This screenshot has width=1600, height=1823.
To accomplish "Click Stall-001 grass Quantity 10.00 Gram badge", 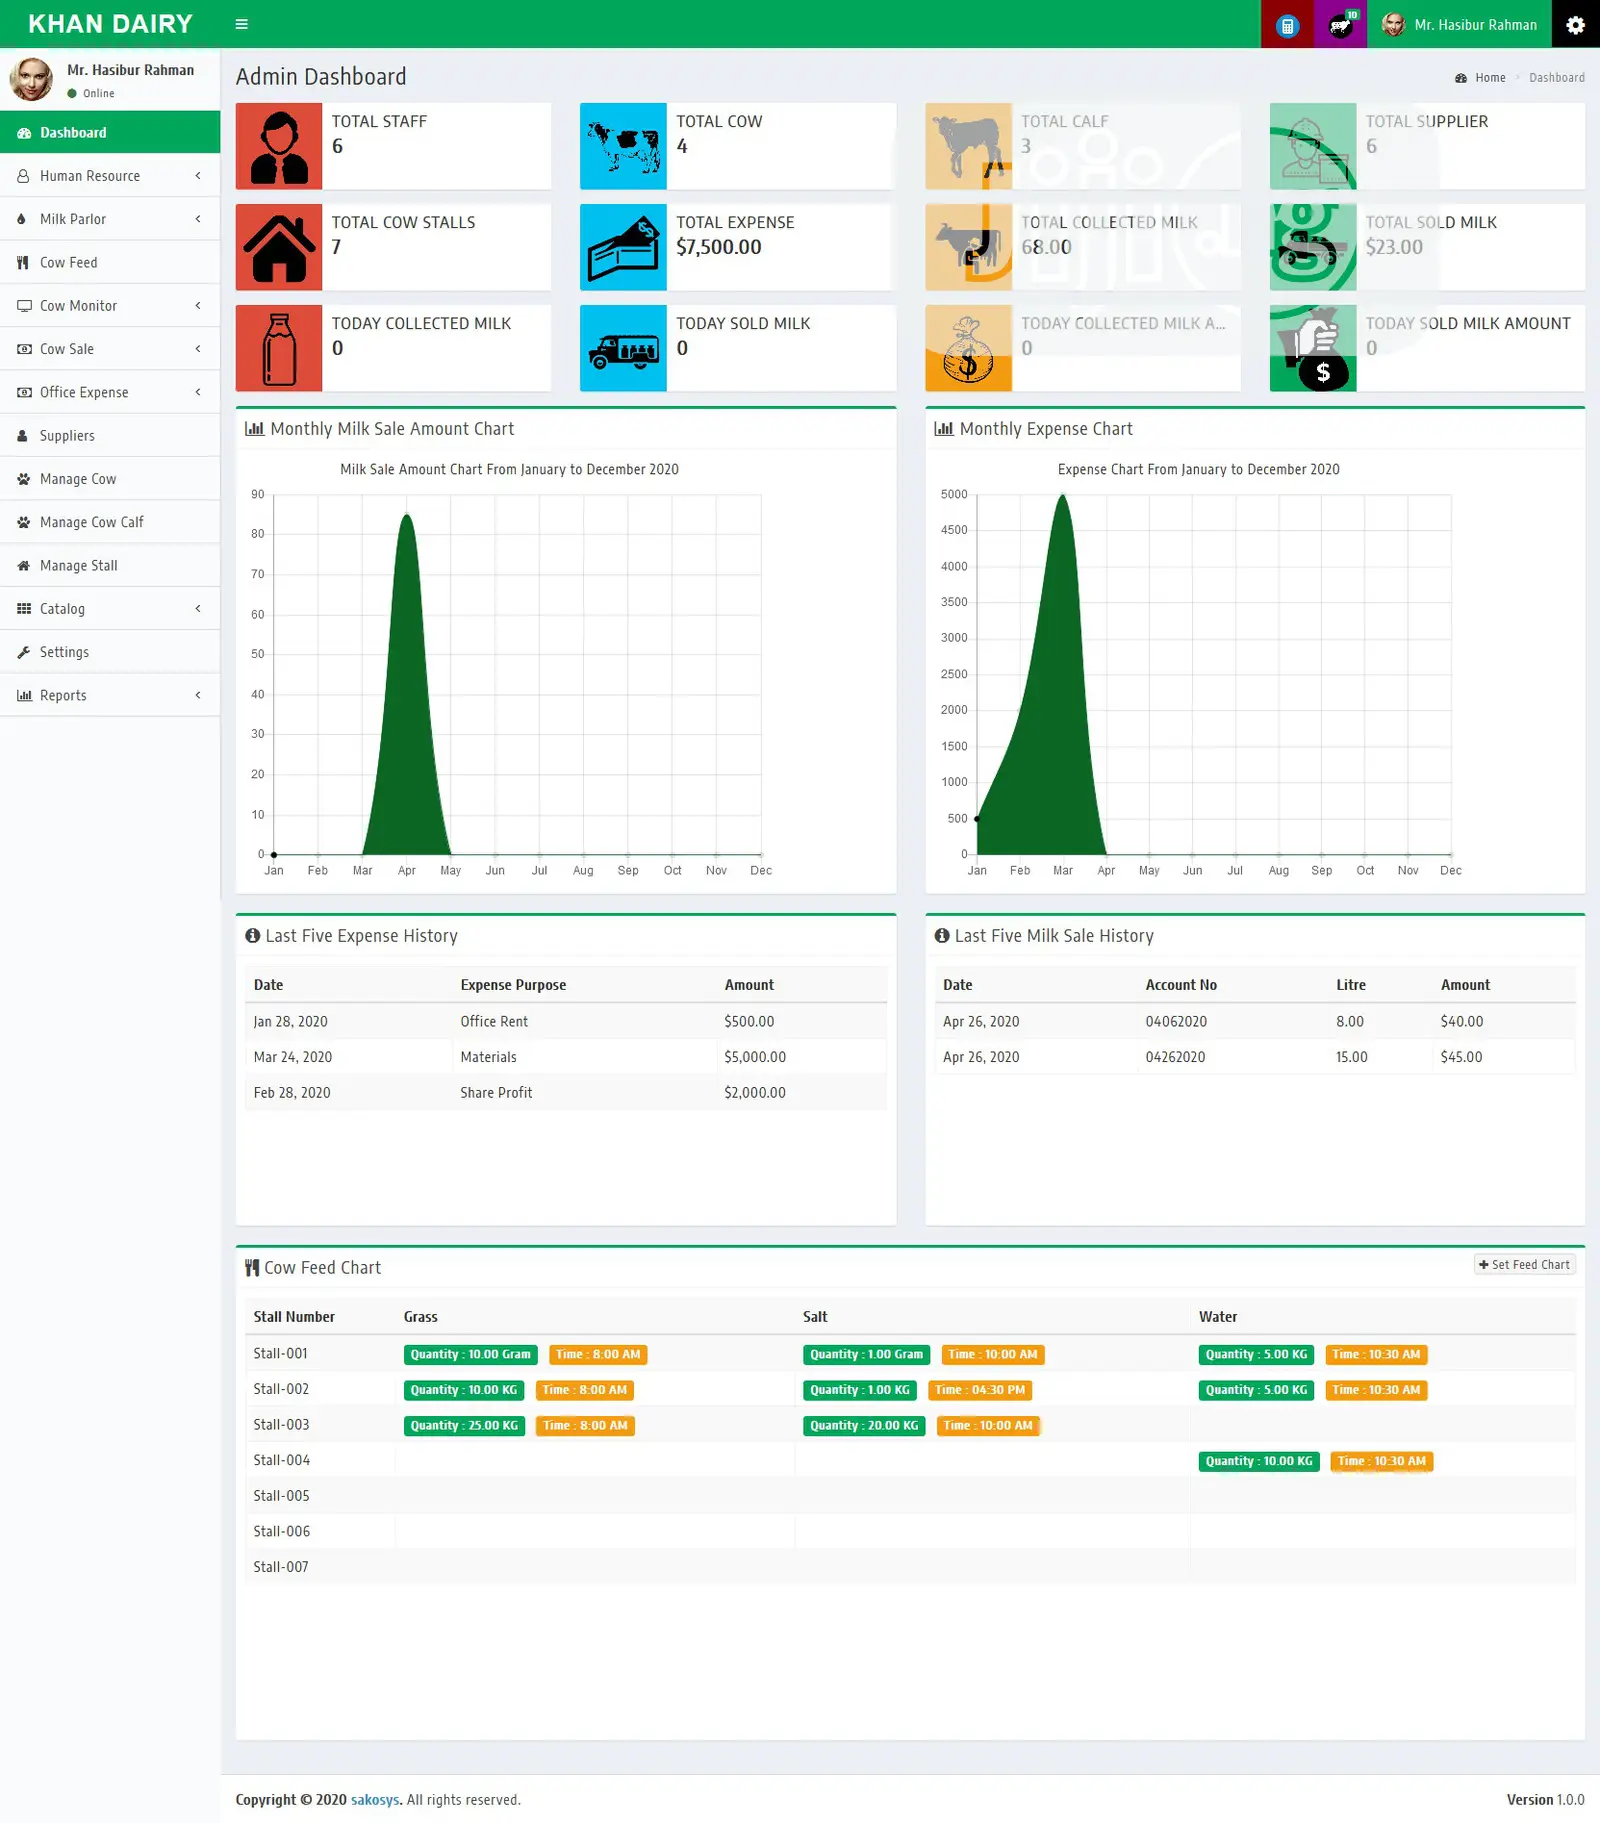I will point(470,1355).
